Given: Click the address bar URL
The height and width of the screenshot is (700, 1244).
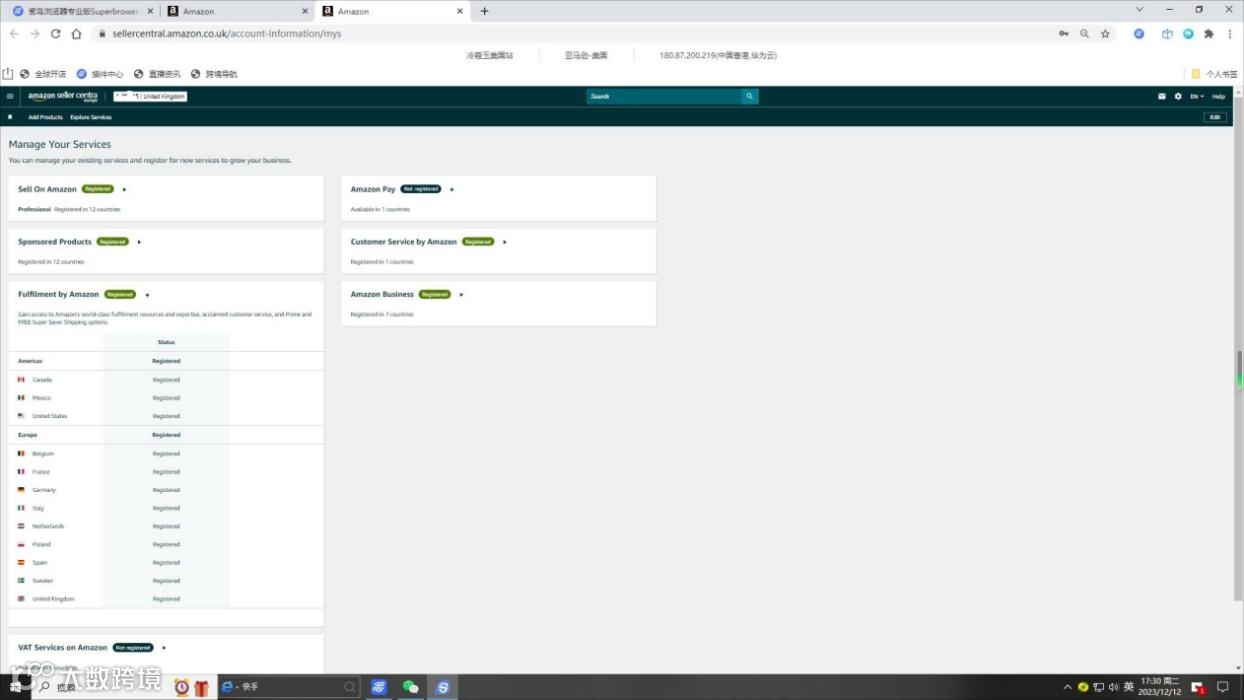Looking at the screenshot, I should click(x=227, y=33).
